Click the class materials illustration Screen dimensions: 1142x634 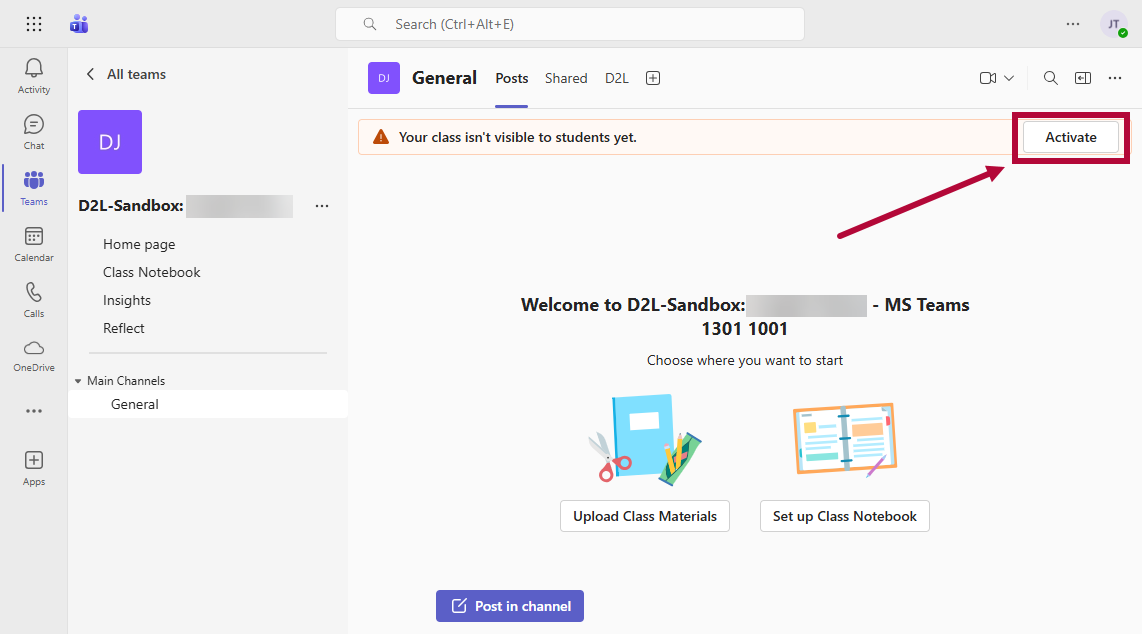point(645,440)
